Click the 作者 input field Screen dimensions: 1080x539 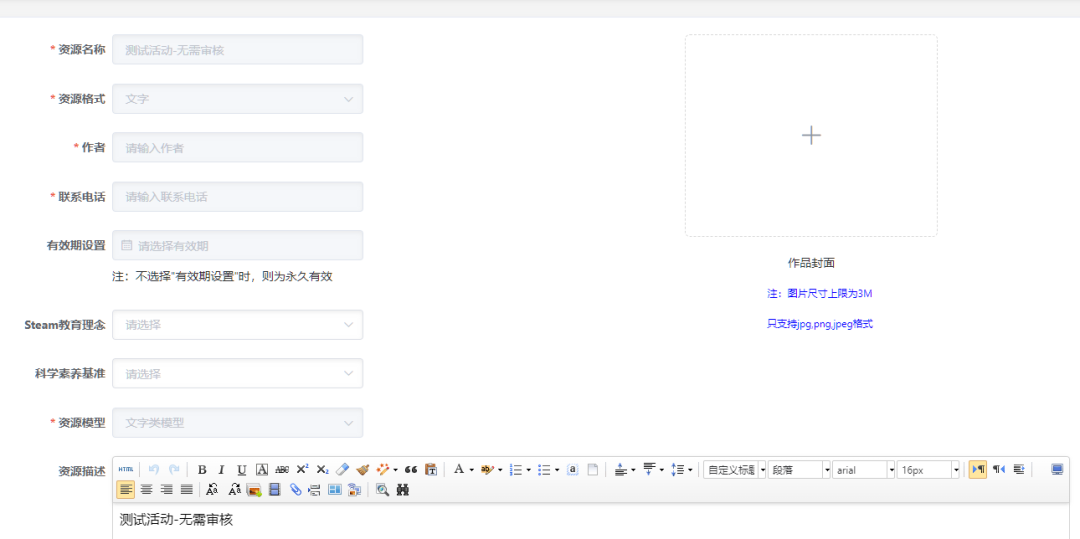coord(237,148)
